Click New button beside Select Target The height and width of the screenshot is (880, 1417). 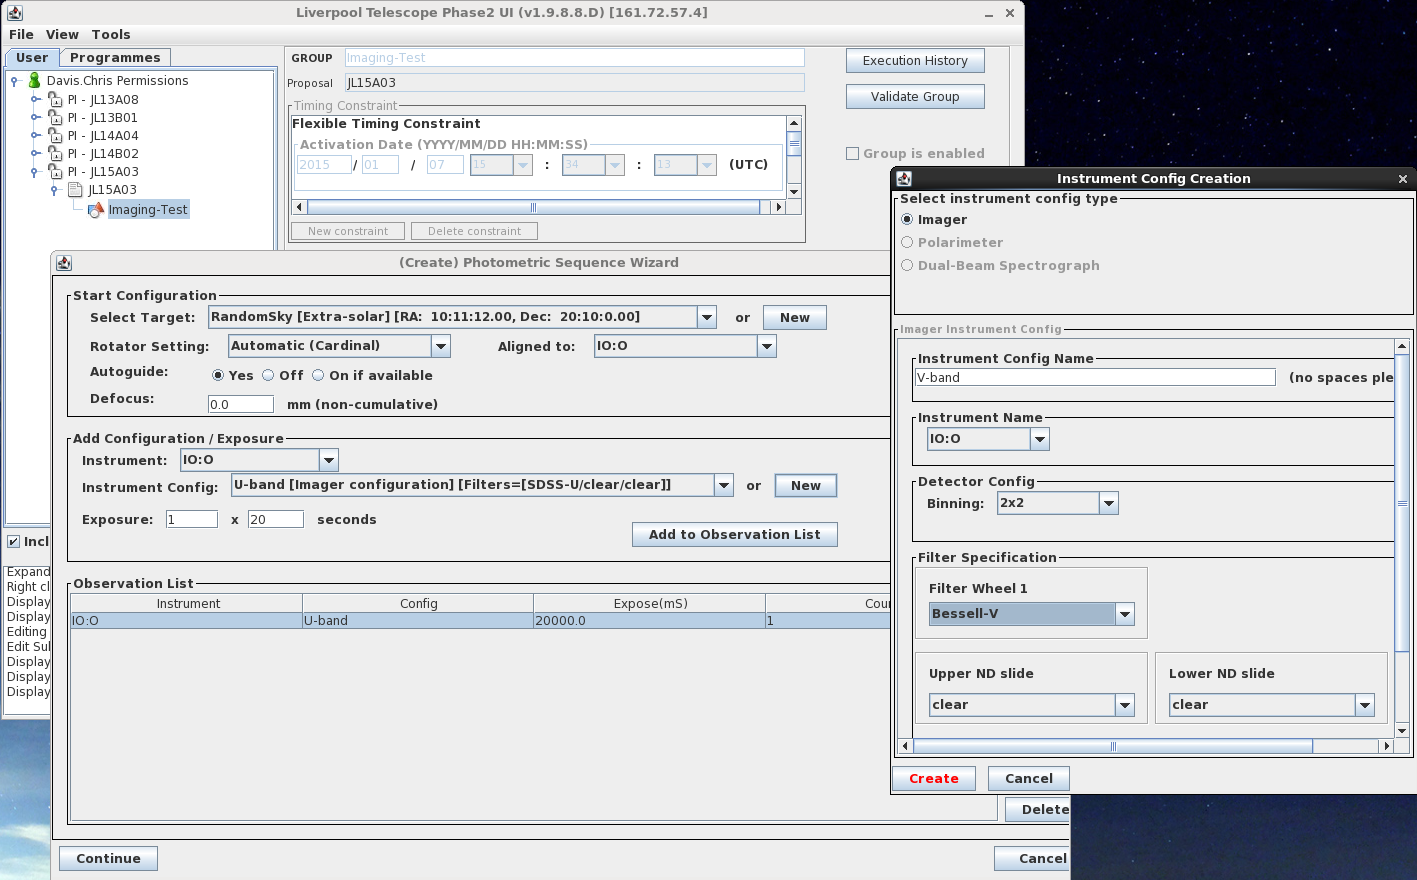click(795, 318)
